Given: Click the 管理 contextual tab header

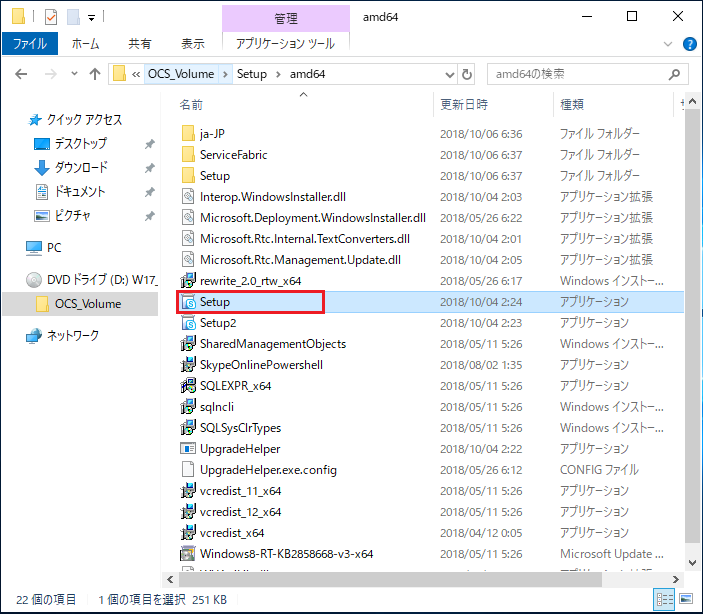Looking at the screenshot, I should click(x=286, y=18).
